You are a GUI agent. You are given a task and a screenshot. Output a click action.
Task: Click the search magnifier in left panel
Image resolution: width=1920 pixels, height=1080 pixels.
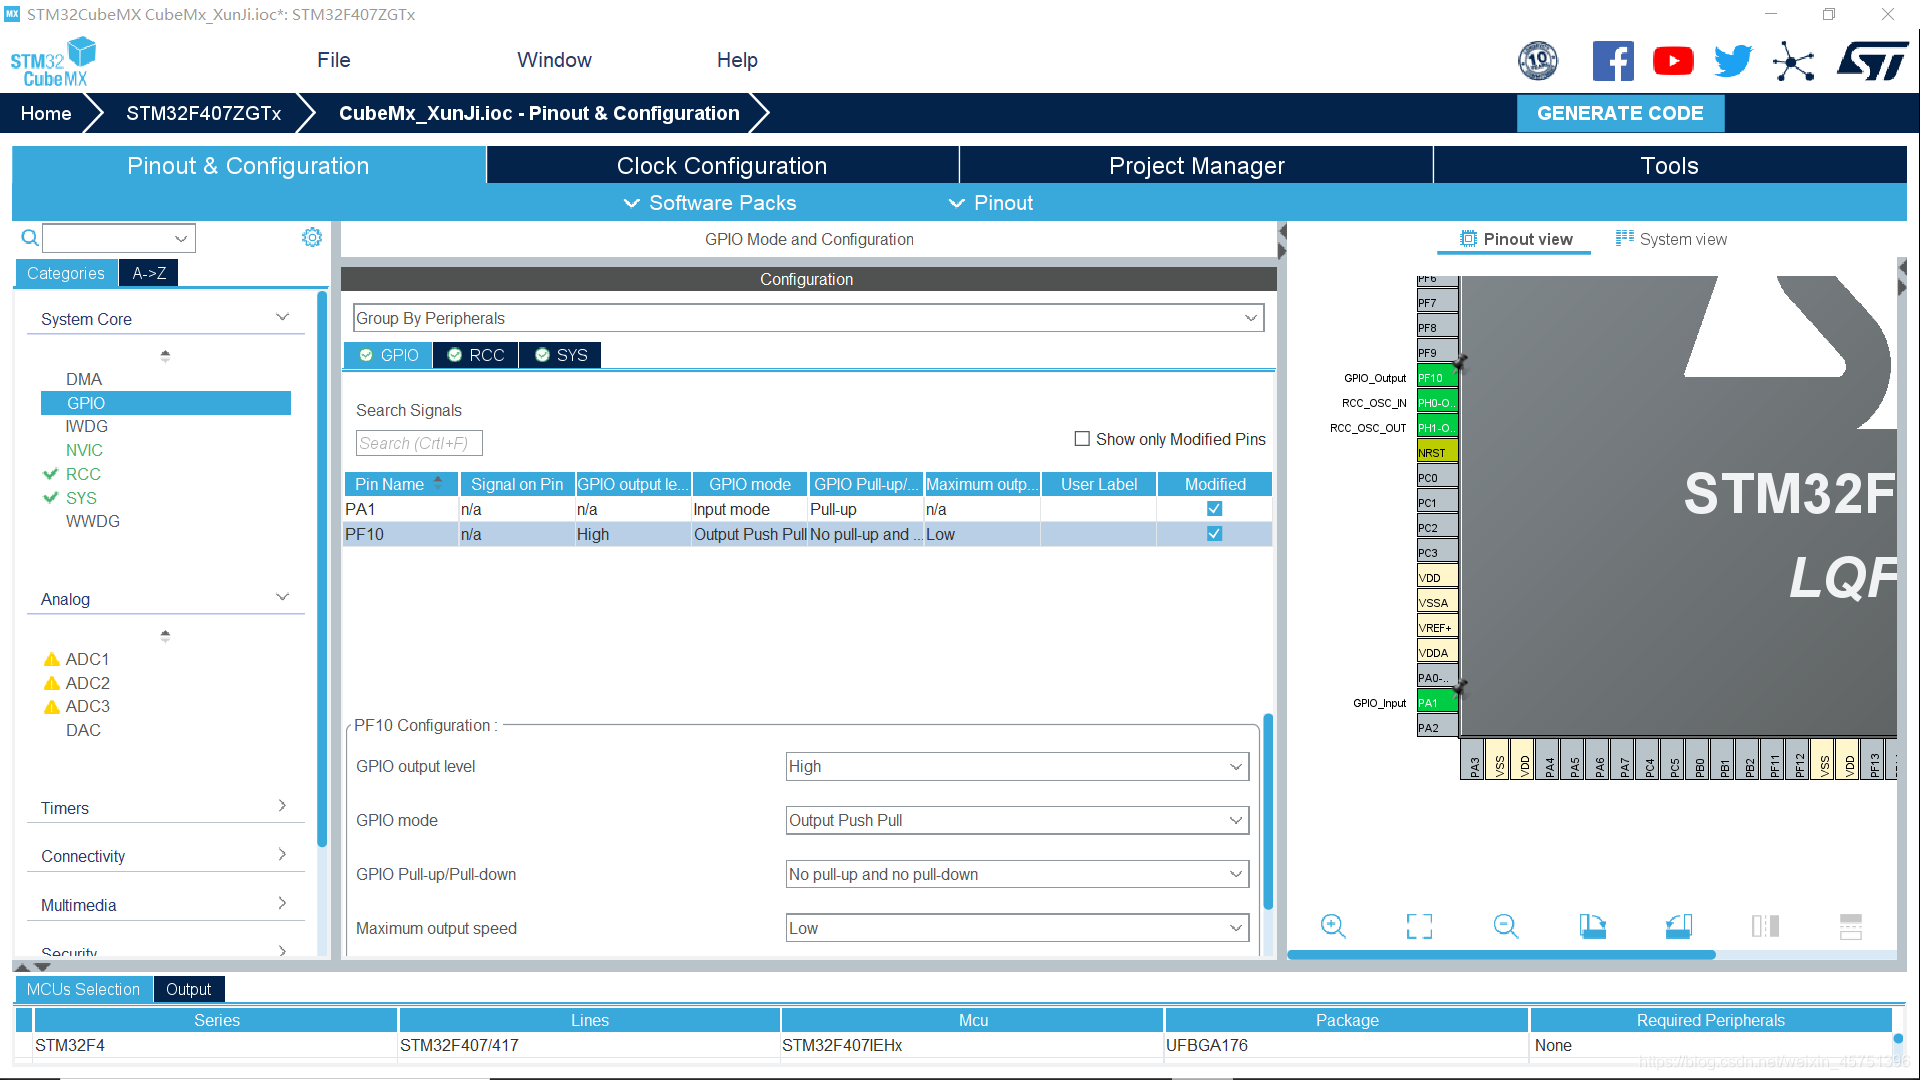[x=30, y=238]
